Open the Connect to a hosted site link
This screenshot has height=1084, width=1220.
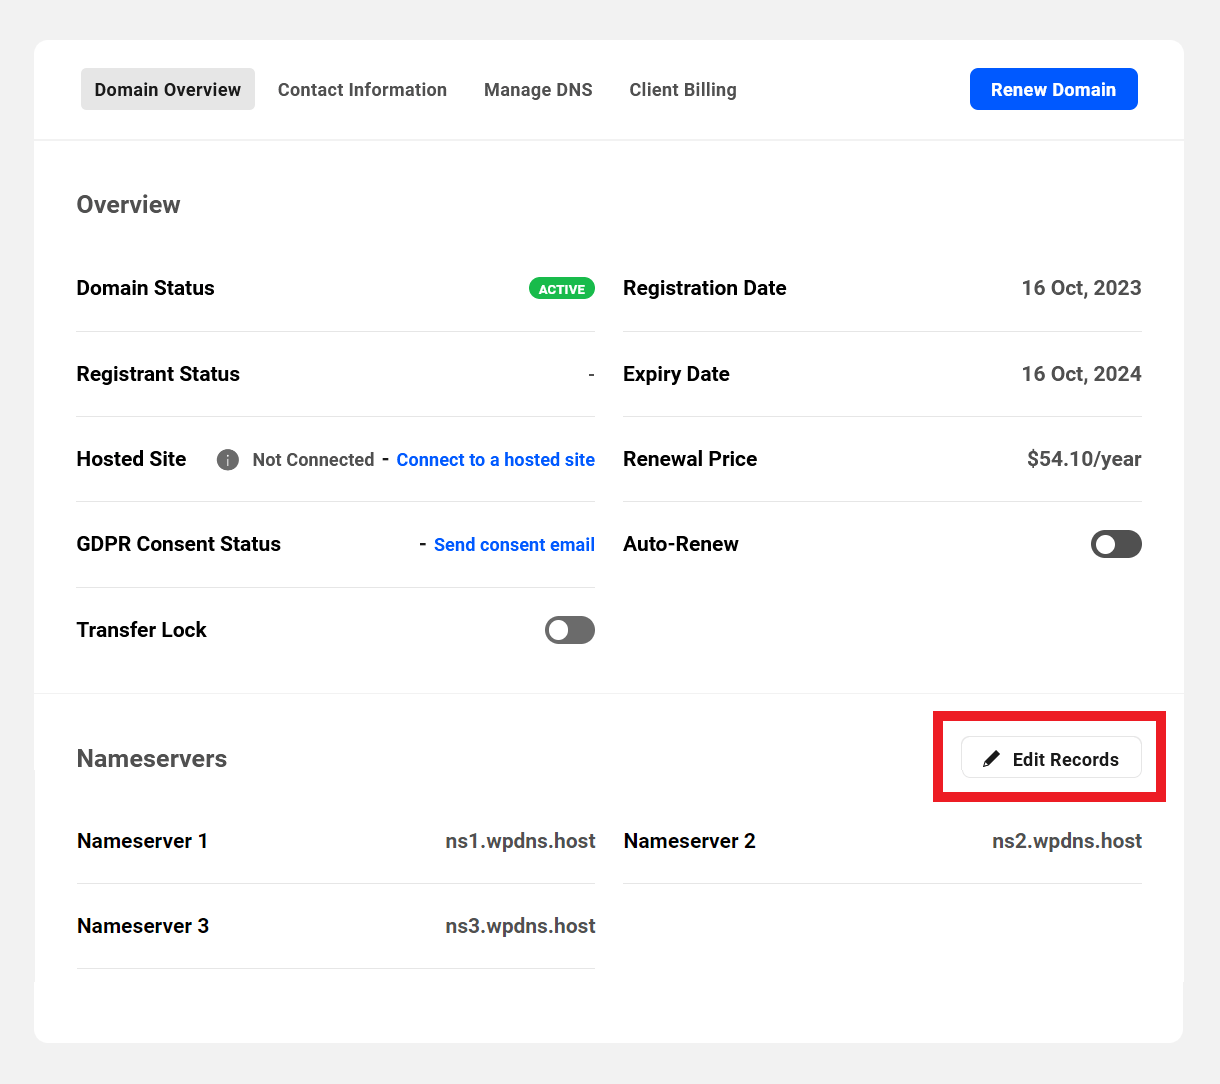(x=495, y=460)
